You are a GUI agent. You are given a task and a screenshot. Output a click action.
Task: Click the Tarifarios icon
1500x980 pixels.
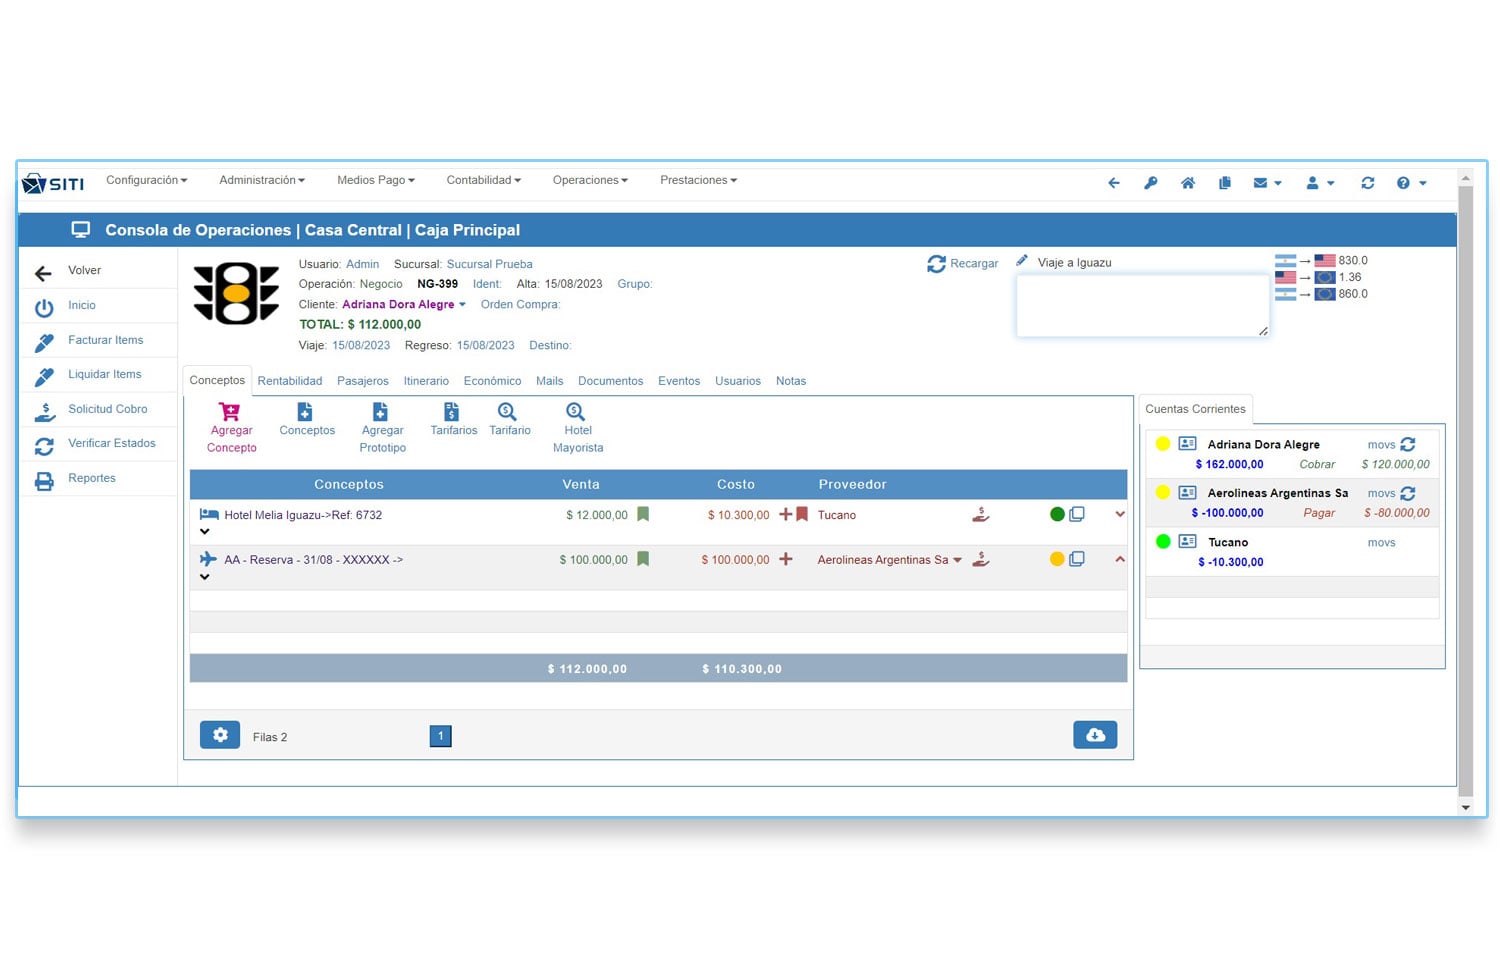(x=451, y=412)
